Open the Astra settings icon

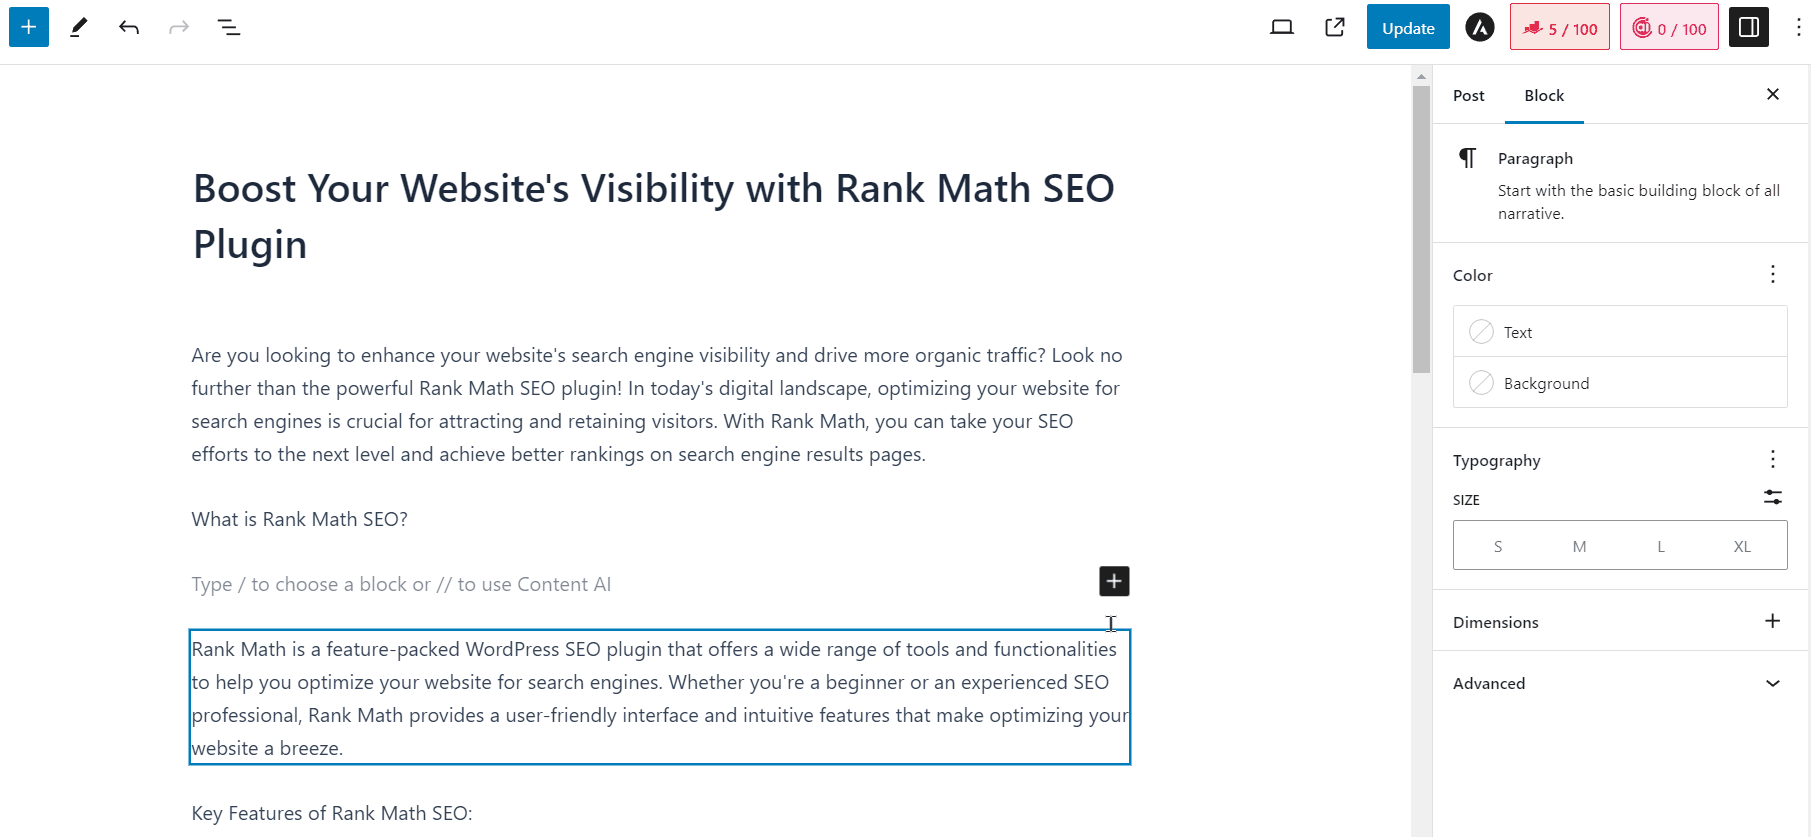(x=1480, y=28)
